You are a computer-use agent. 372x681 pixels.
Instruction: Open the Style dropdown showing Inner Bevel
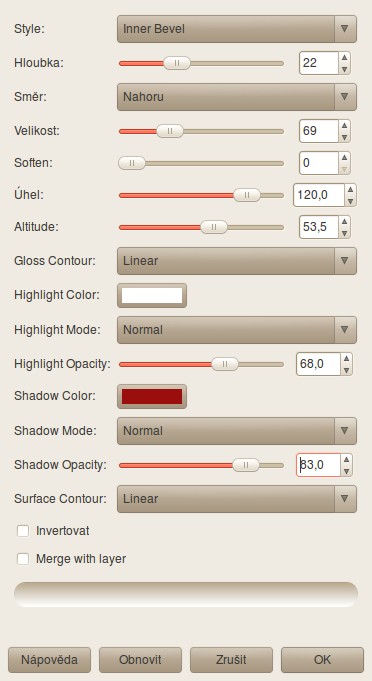point(237,29)
